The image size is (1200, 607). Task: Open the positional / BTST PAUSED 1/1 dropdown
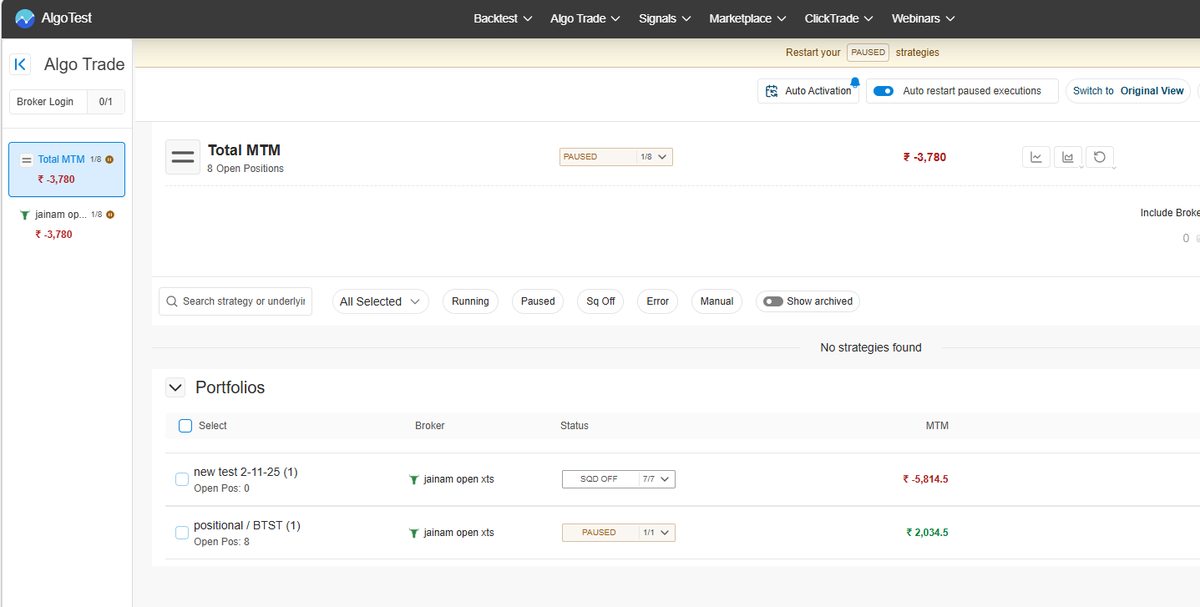[x=619, y=532]
